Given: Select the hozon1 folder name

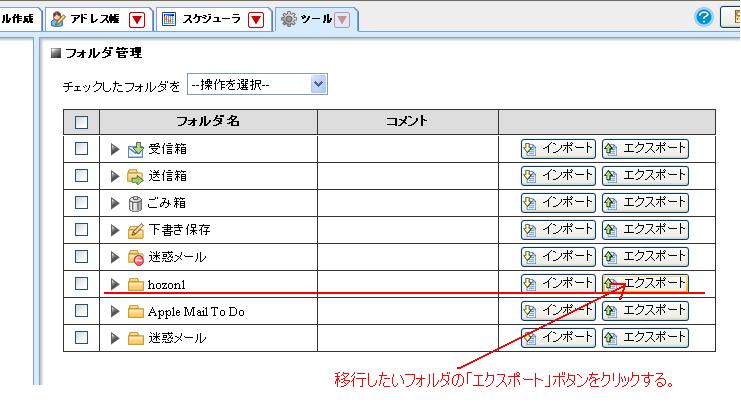Looking at the screenshot, I should pyautogui.click(x=166, y=284).
